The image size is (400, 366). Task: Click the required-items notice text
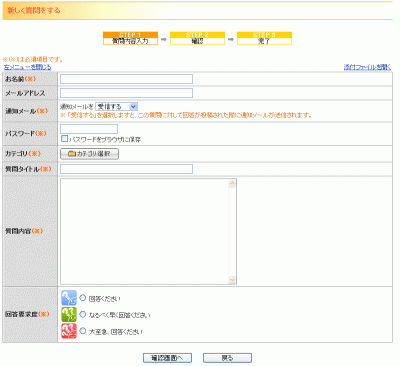pyautogui.click(x=33, y=60)
